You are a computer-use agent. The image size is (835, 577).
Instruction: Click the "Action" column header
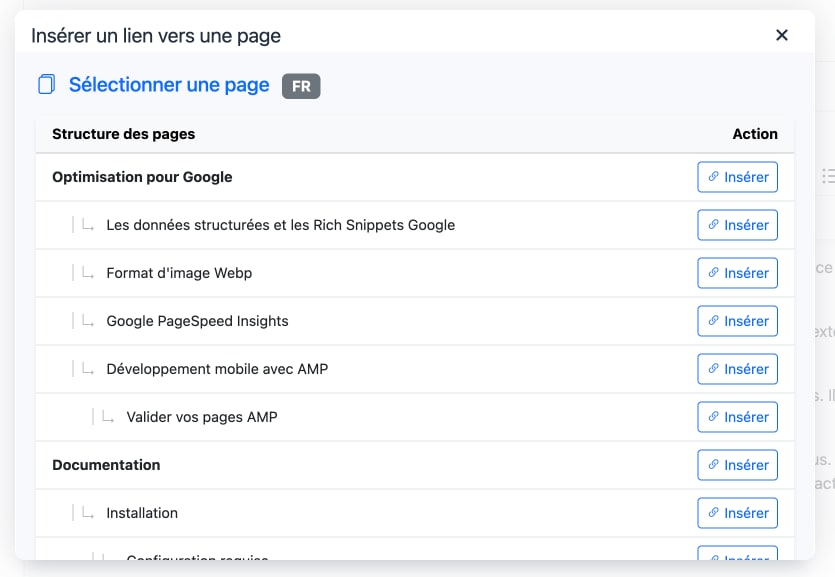[x=755, y=134]
